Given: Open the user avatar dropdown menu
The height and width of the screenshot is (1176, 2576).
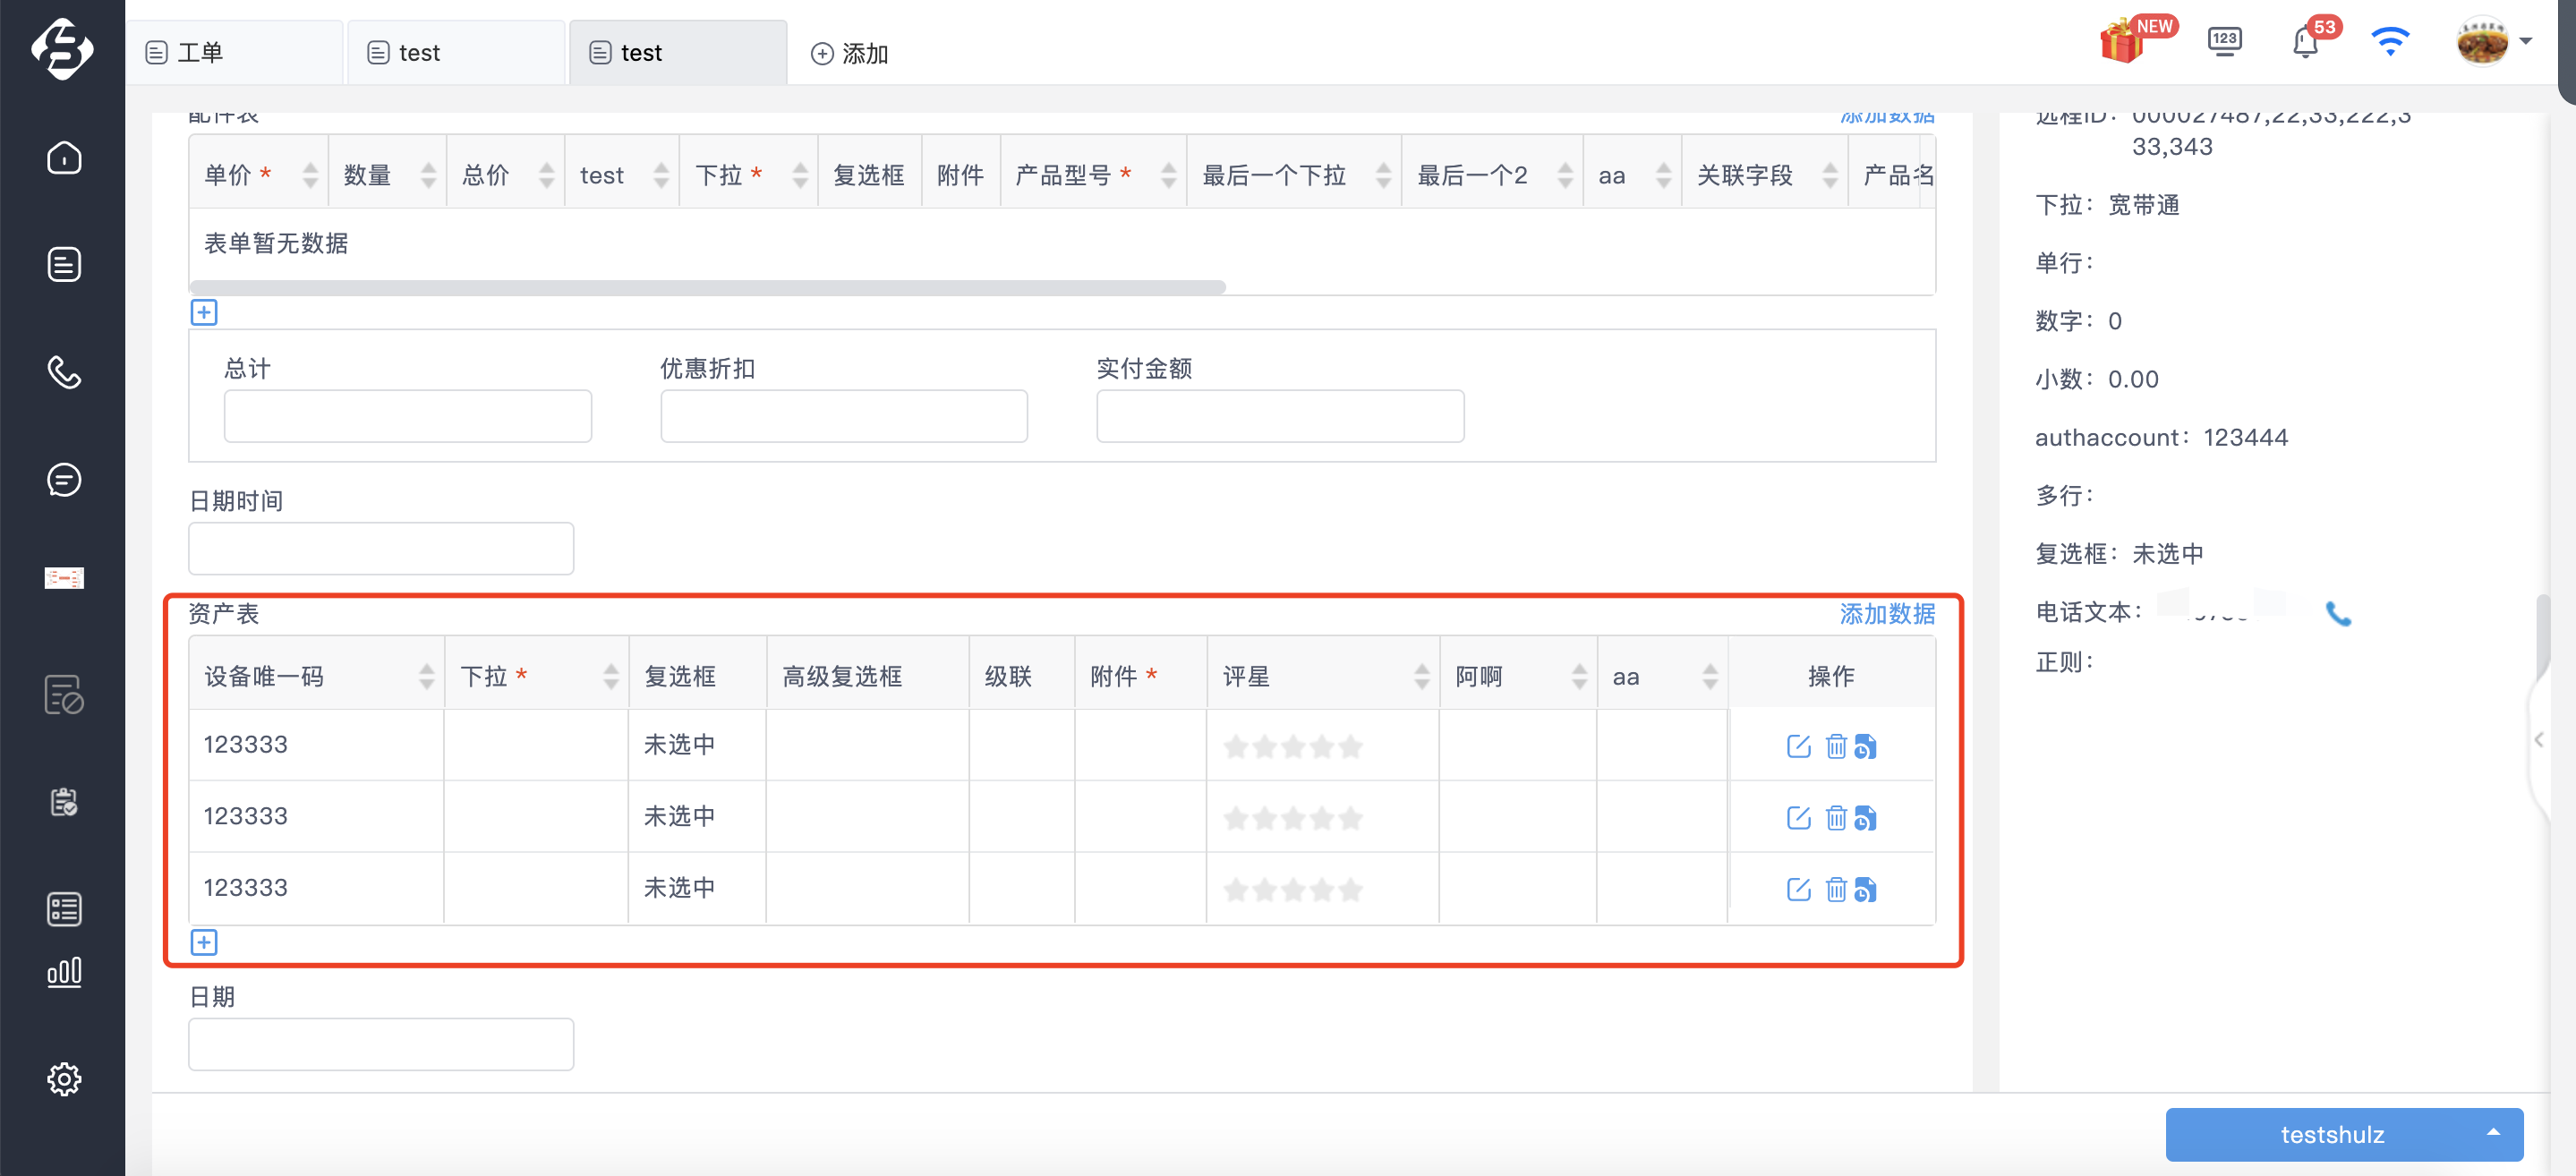Looking at the screenshot, I should coord(2494,42).
